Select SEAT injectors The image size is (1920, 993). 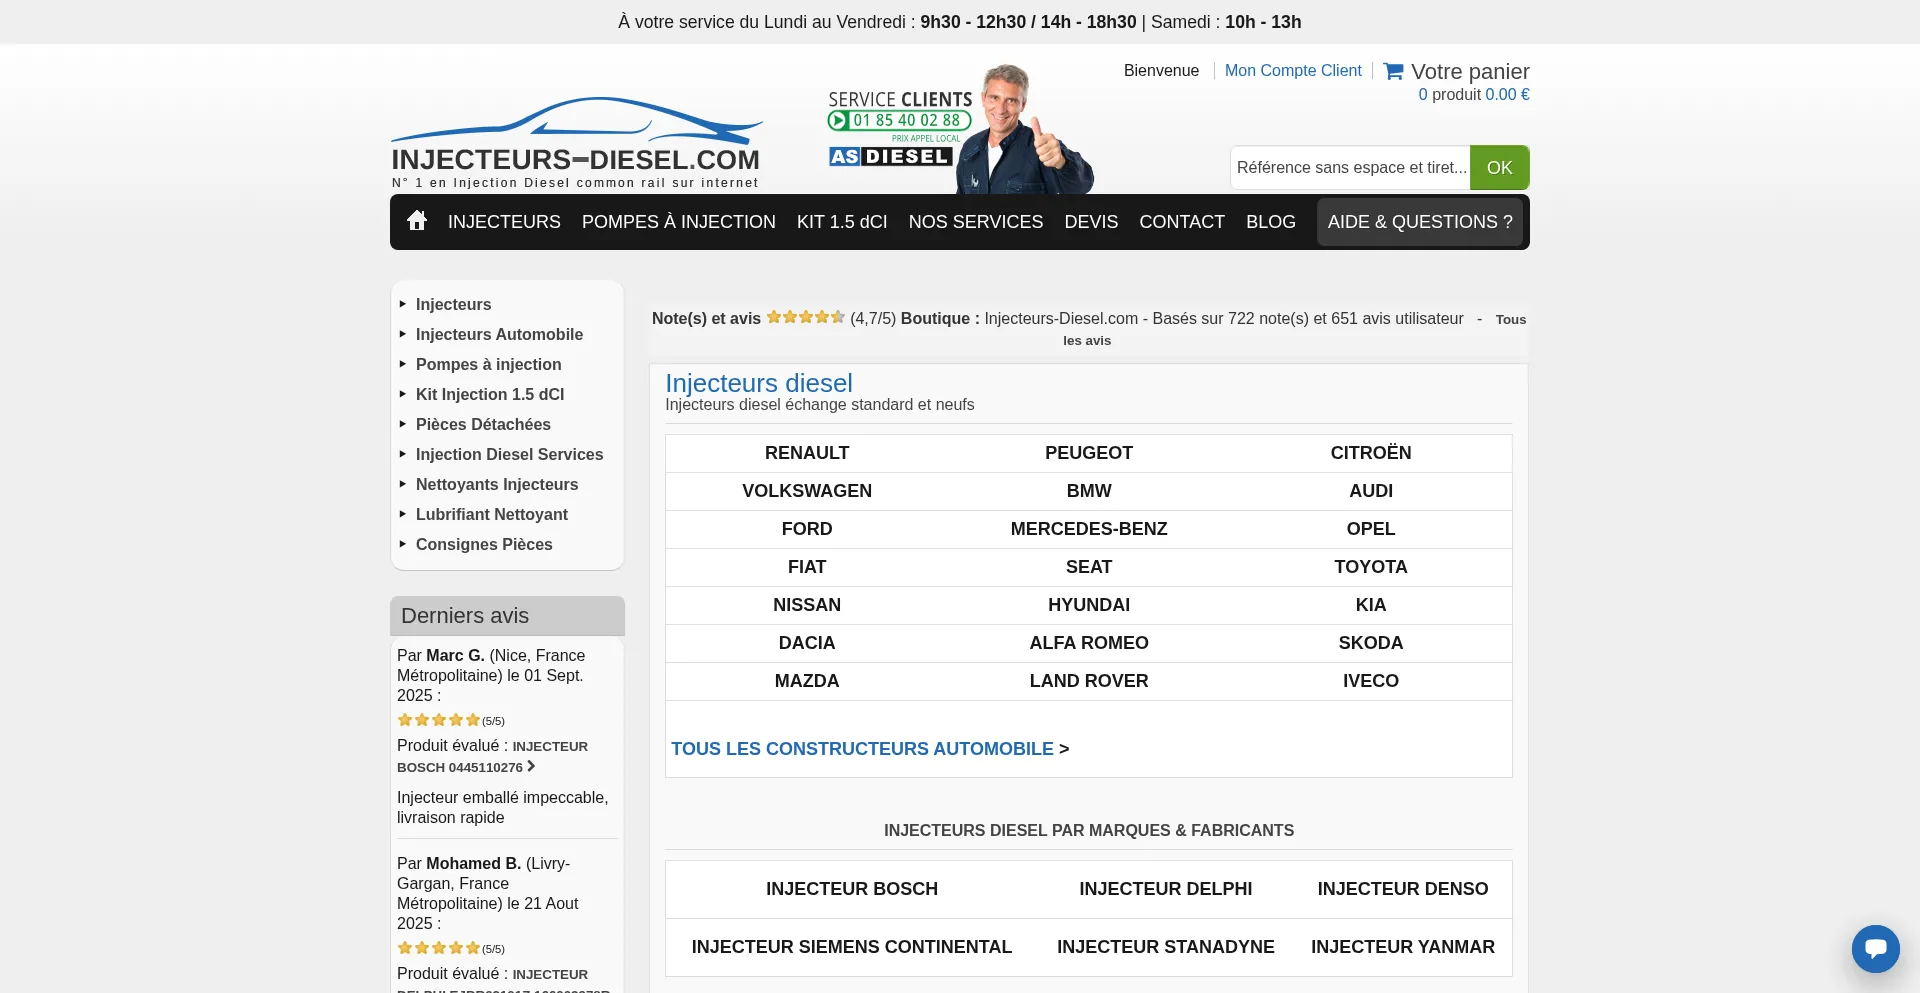[x=1089, y=567]
